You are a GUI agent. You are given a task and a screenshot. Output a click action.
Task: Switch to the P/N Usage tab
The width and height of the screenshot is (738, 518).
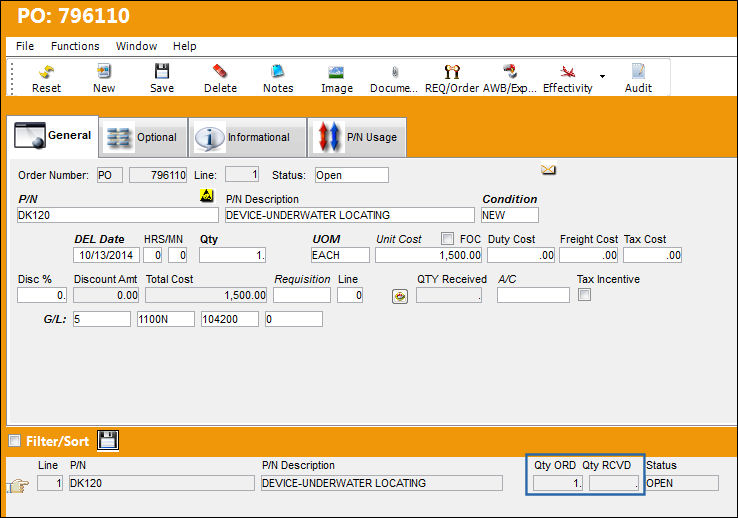pos(357,137)
